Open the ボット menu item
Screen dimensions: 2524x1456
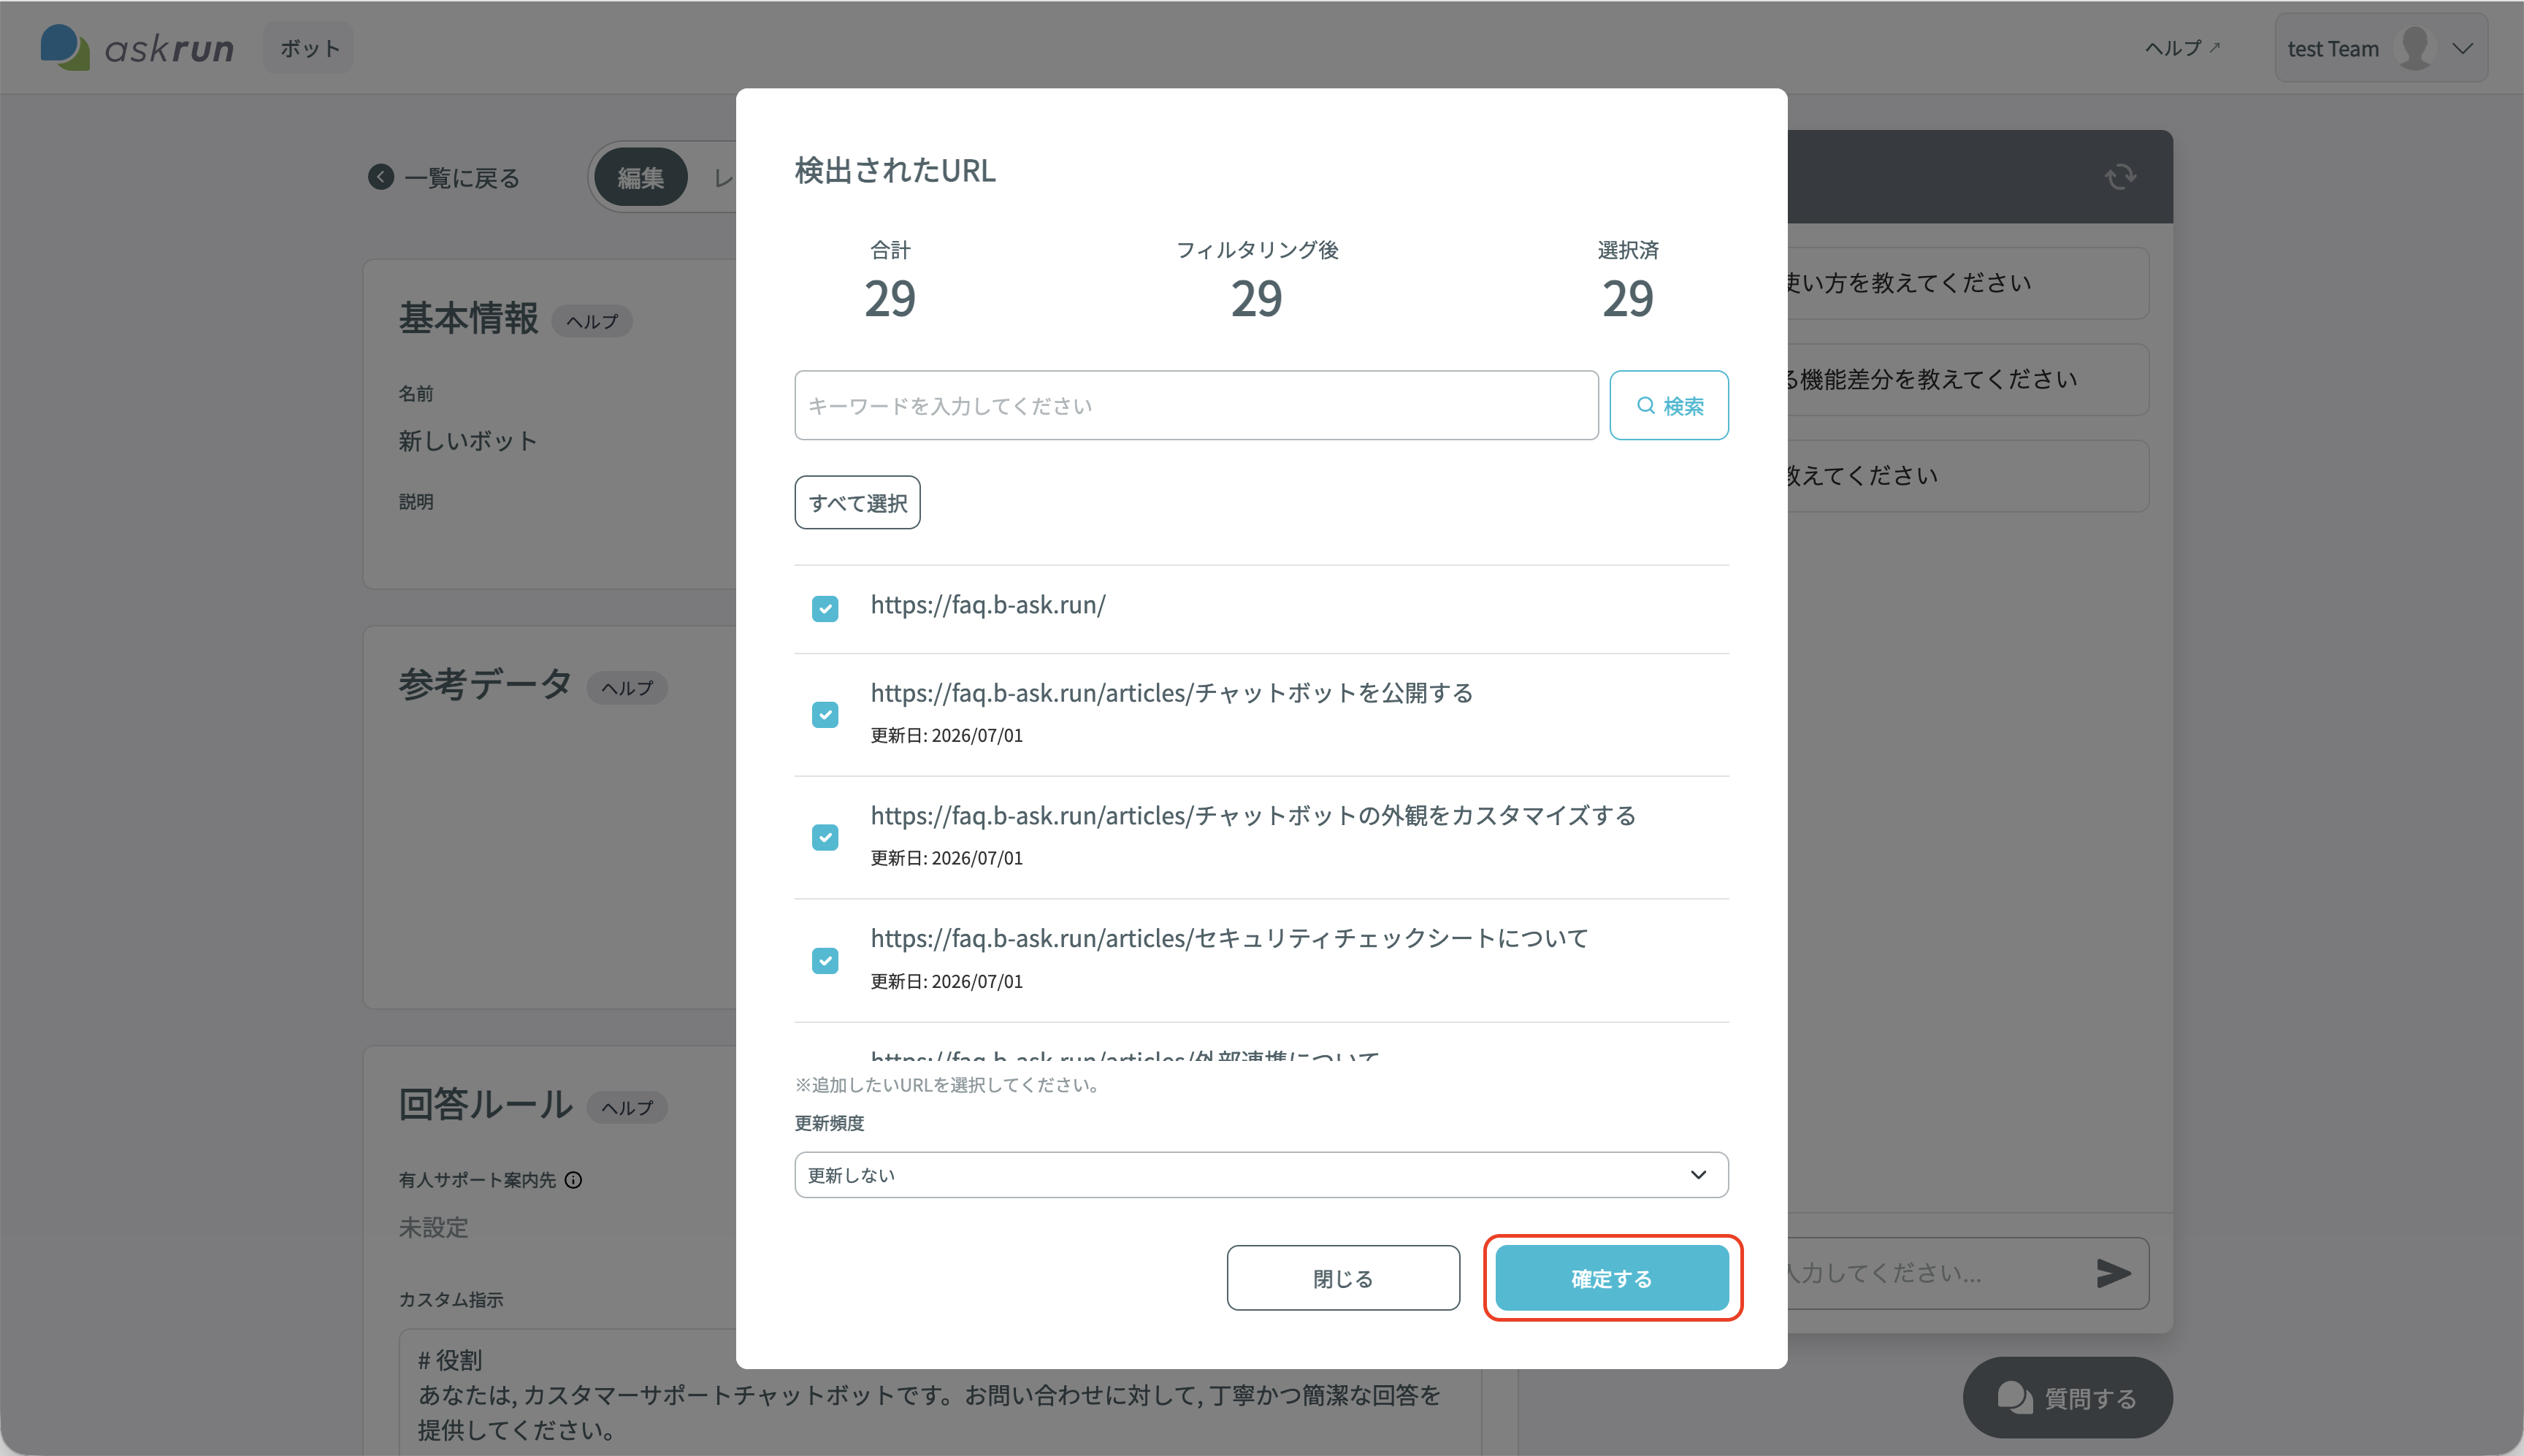tap(309, 48)
